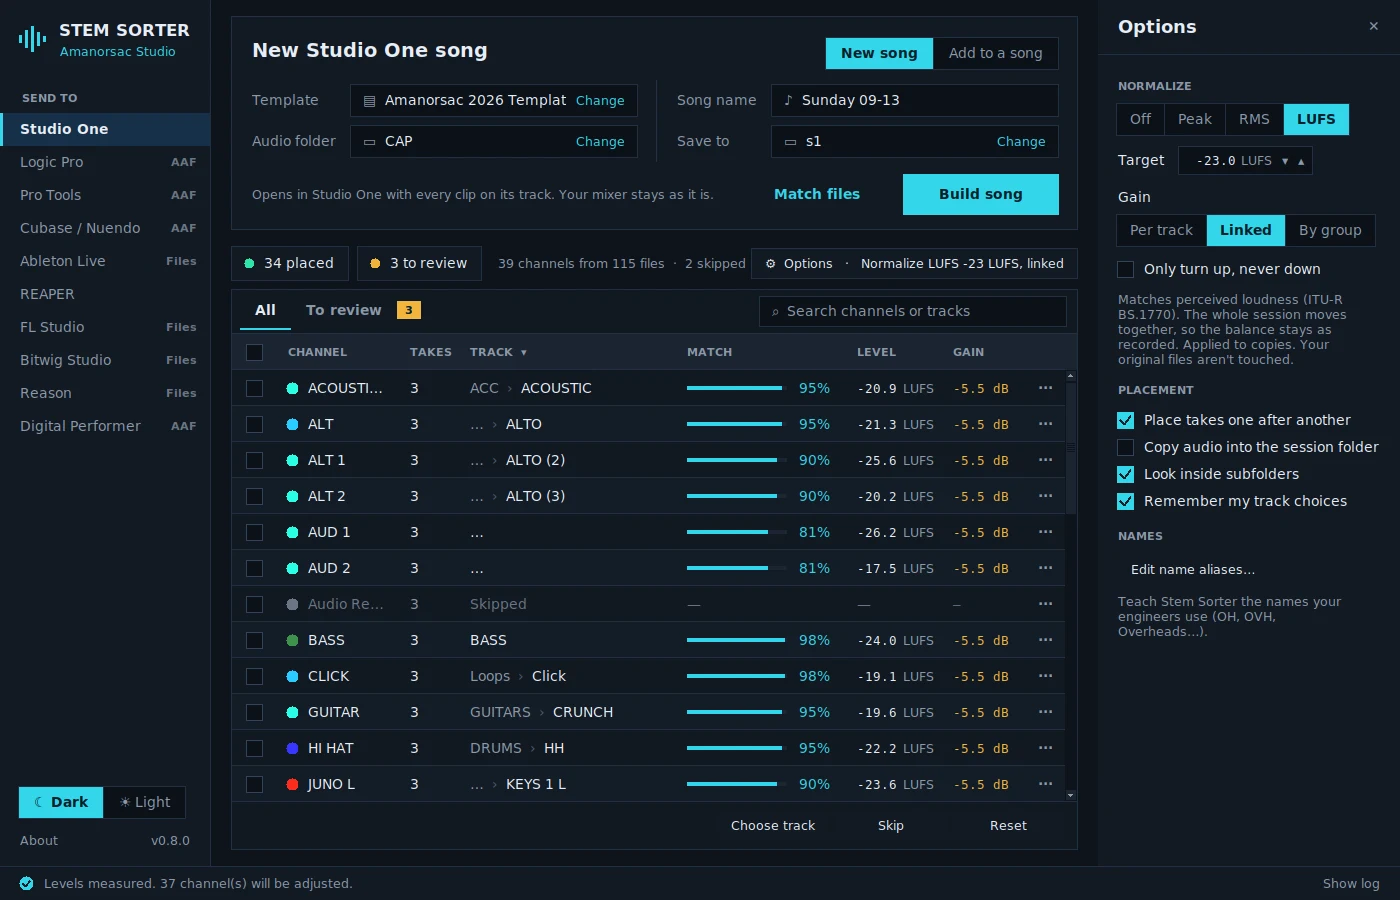Click the Stem Sorter waveform logo icon
Screen dimensions: 1400x900
pos(32,39)
